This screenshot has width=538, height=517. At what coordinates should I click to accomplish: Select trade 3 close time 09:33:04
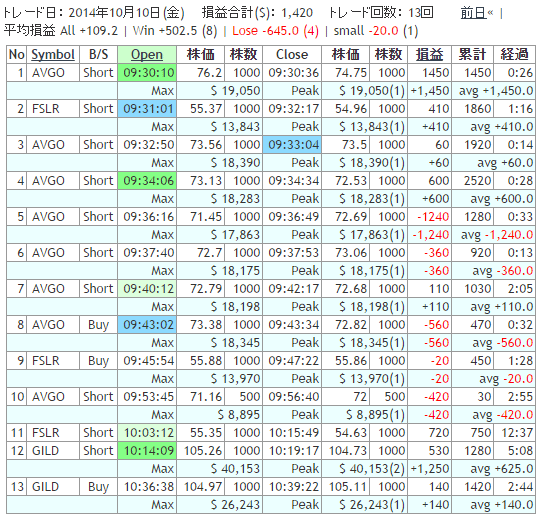[x=292, y=144]
